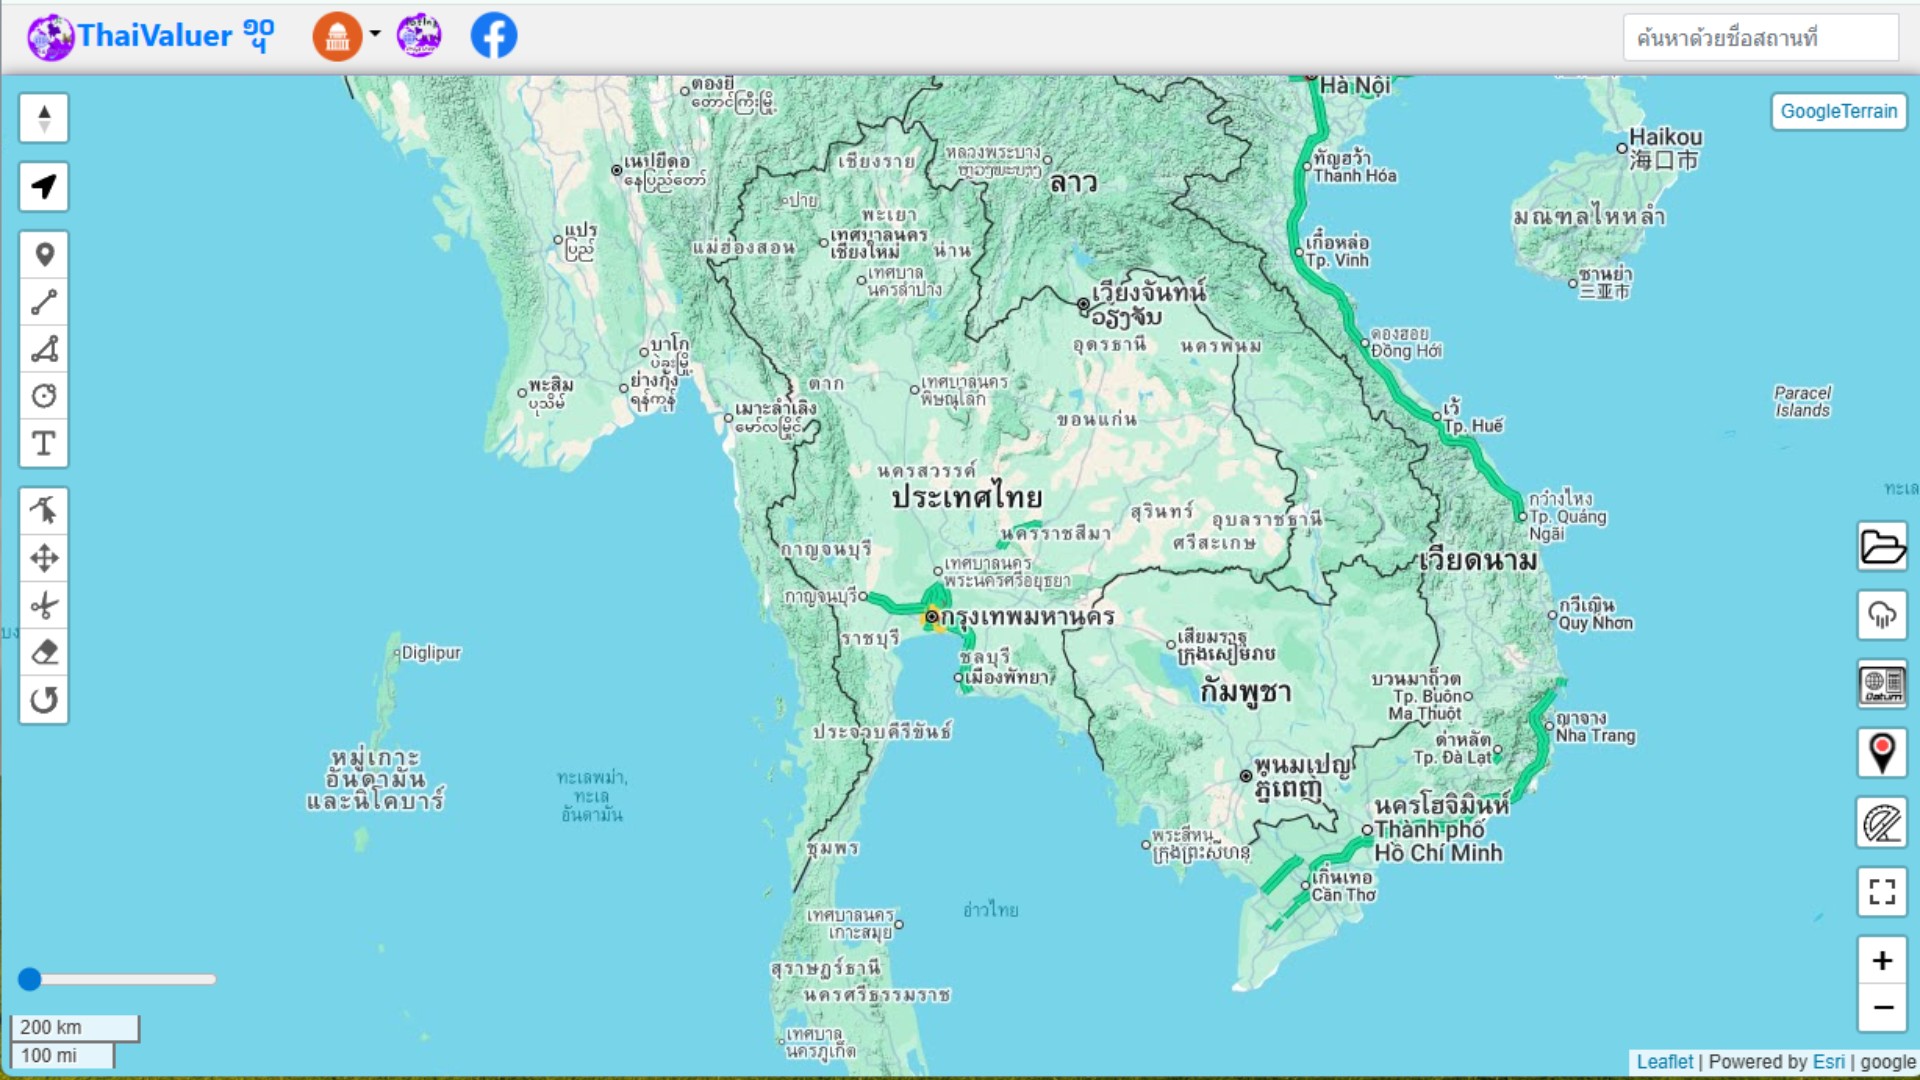Select the draw circle tool
The width and height of the screenshot is (1920, 1080).
click(x=44, y=396)
